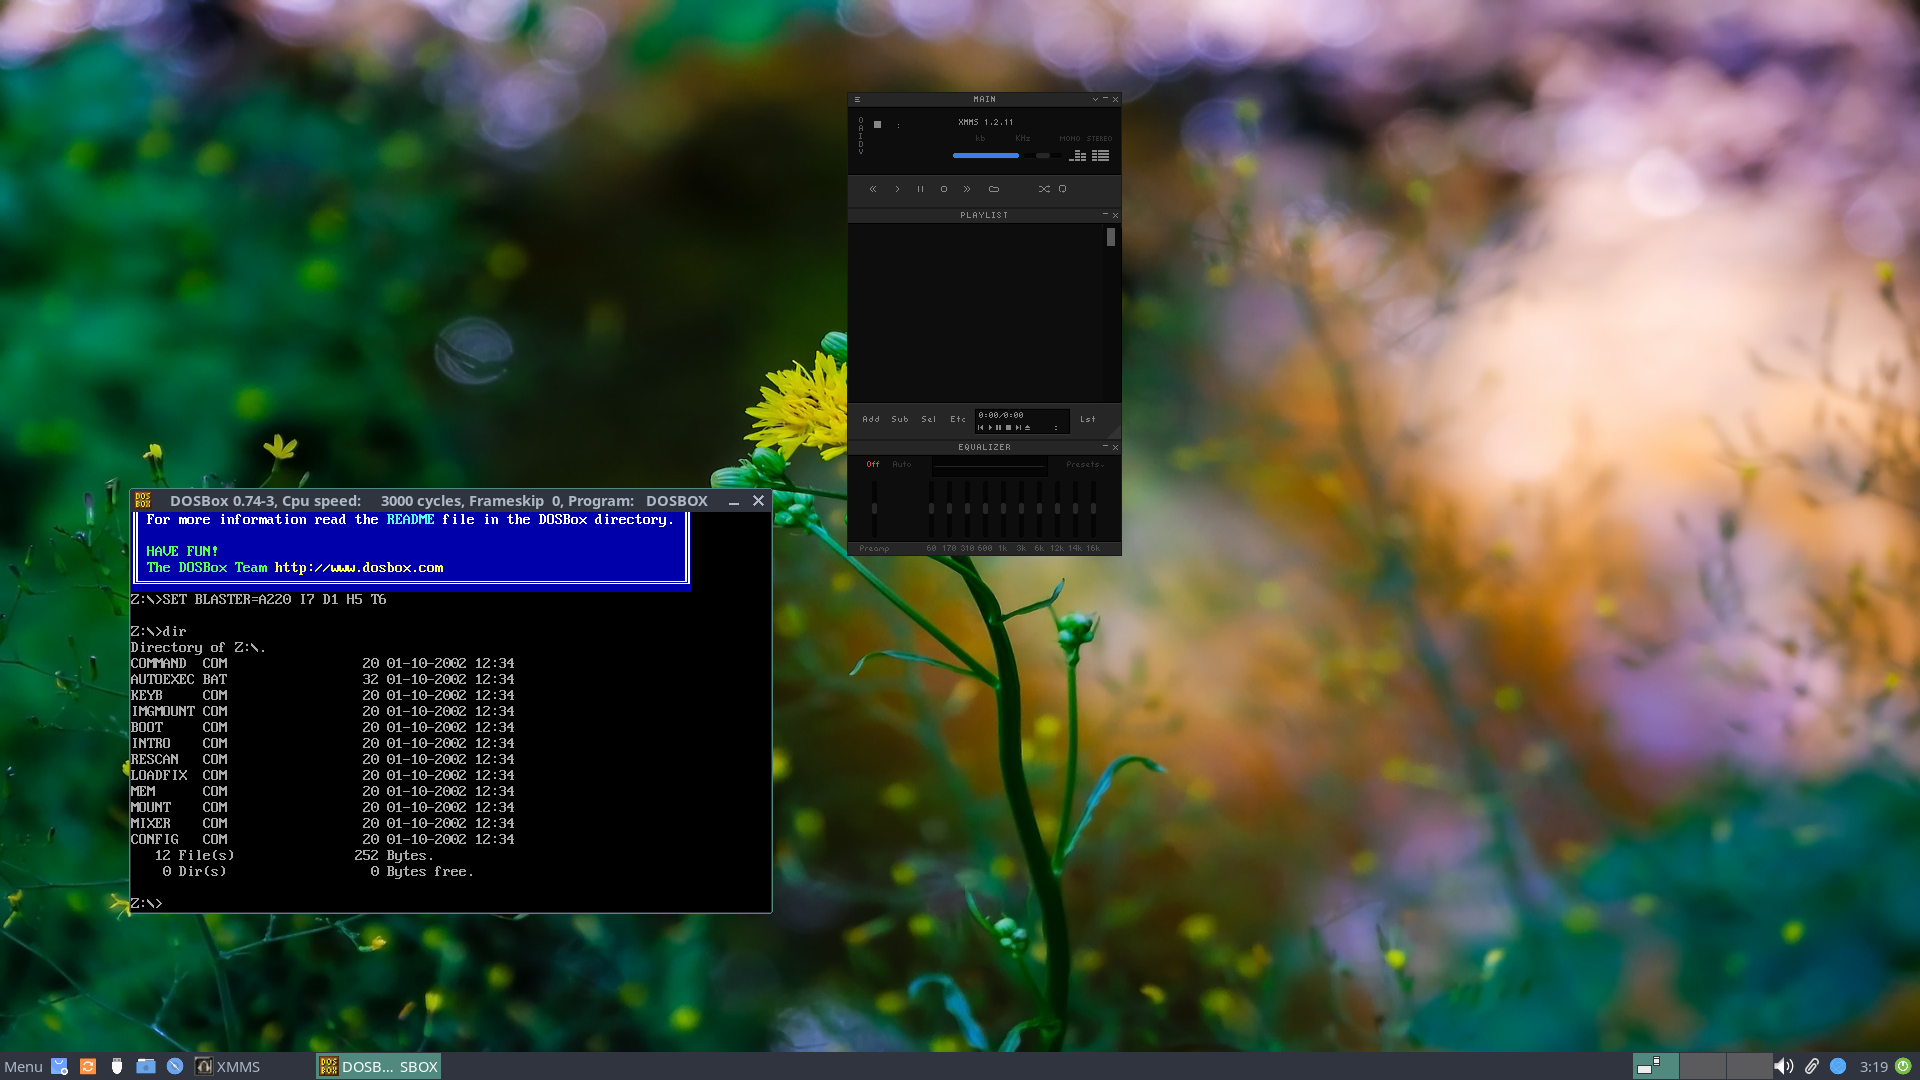
Task: Click the volume speaker tray icon
Action: pyautogui.click(x=1784, y=1066)
